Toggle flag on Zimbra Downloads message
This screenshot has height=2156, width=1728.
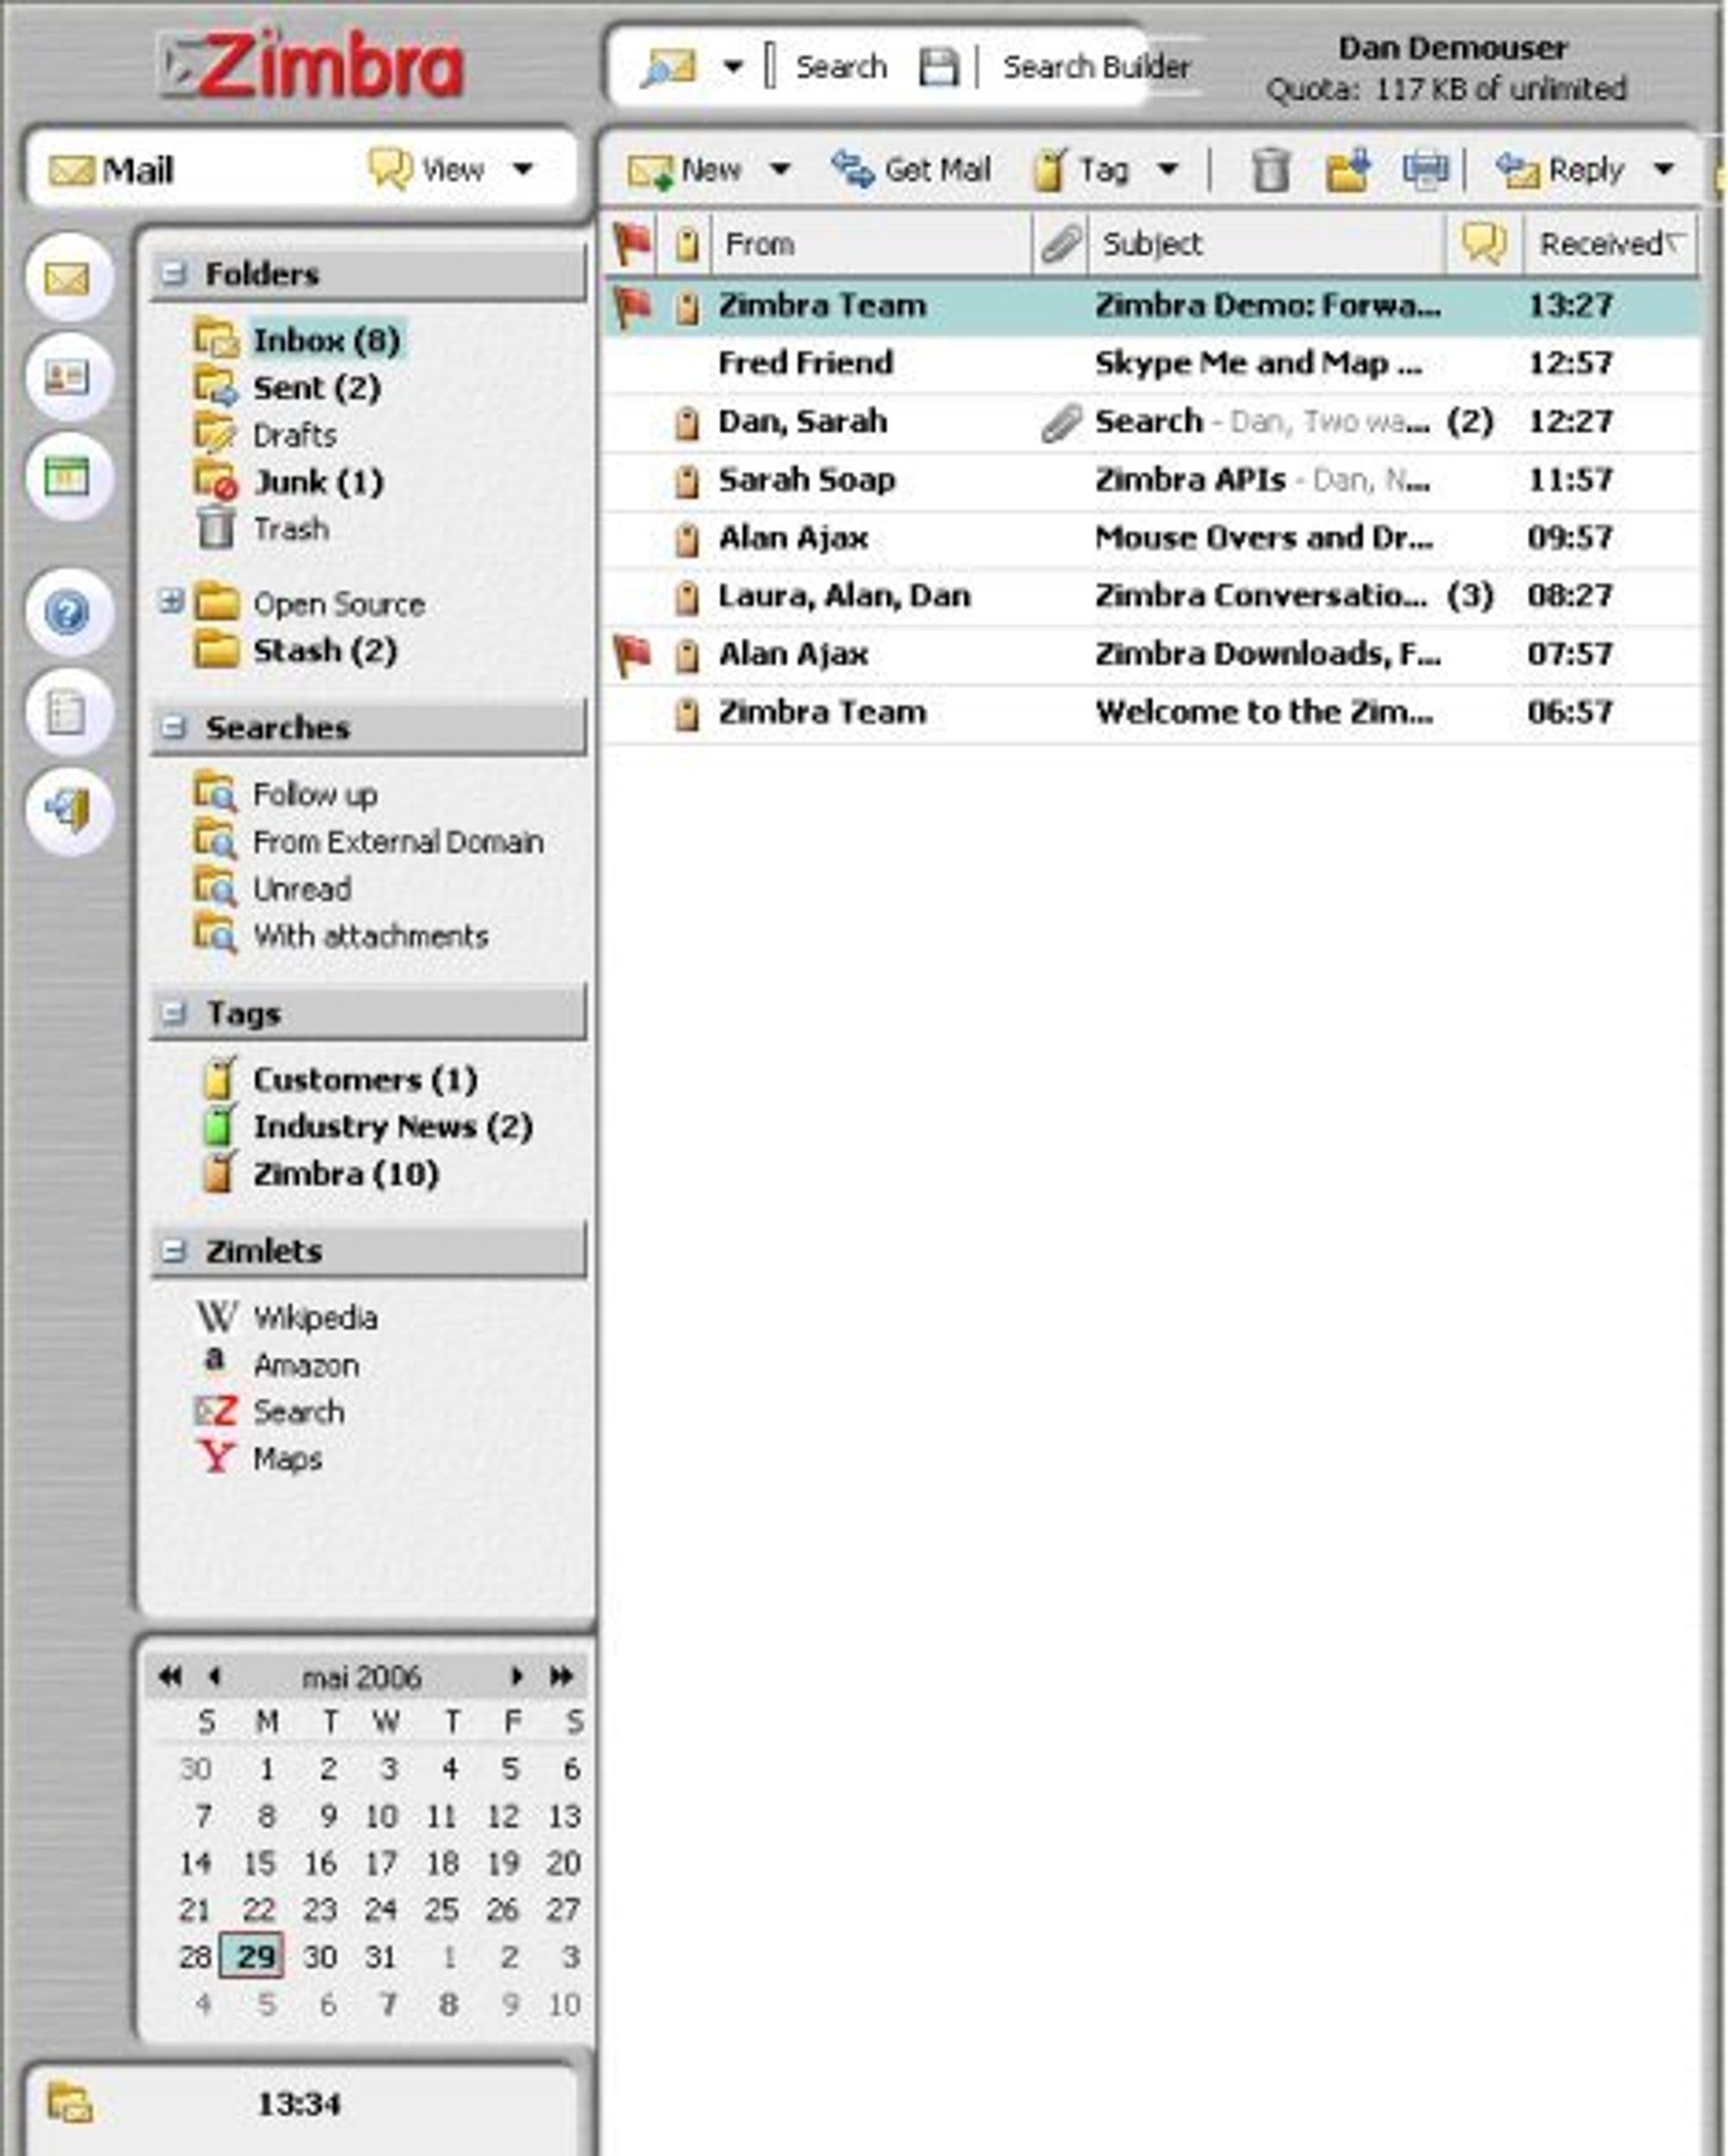[x=632, y=654]
